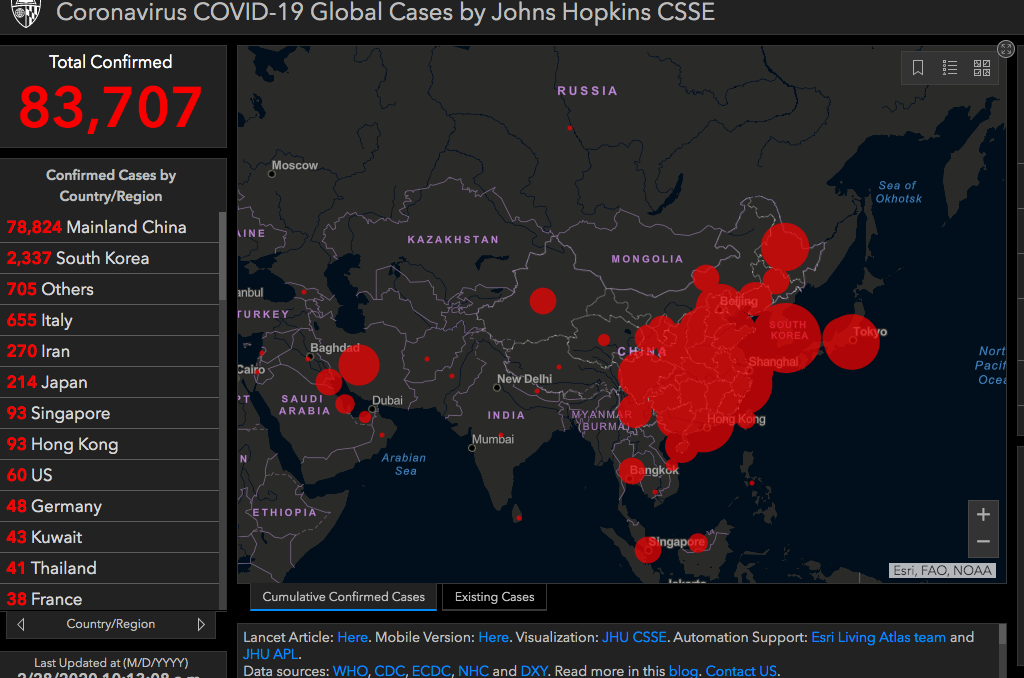Viewport: 1024px width, 678px height.
Task: Select the 60 US row
Action: [110, 476]
